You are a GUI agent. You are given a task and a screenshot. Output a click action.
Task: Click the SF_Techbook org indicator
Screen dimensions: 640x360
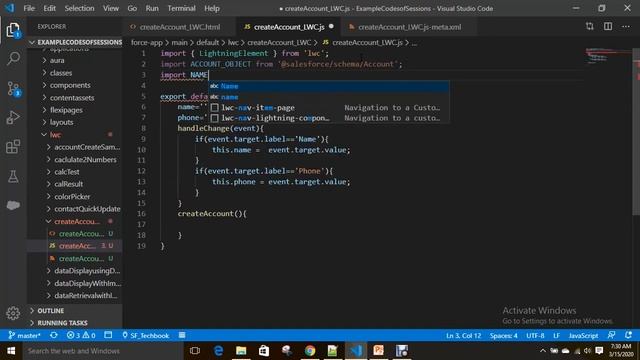(x=145, y=336)
